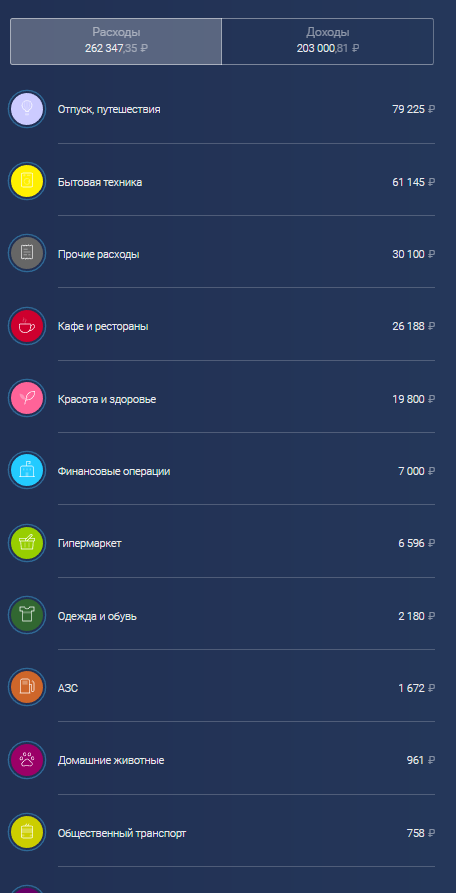Open the Отпуск, путешествия category
The image size is (456, 893).
(x=222, y=109)
